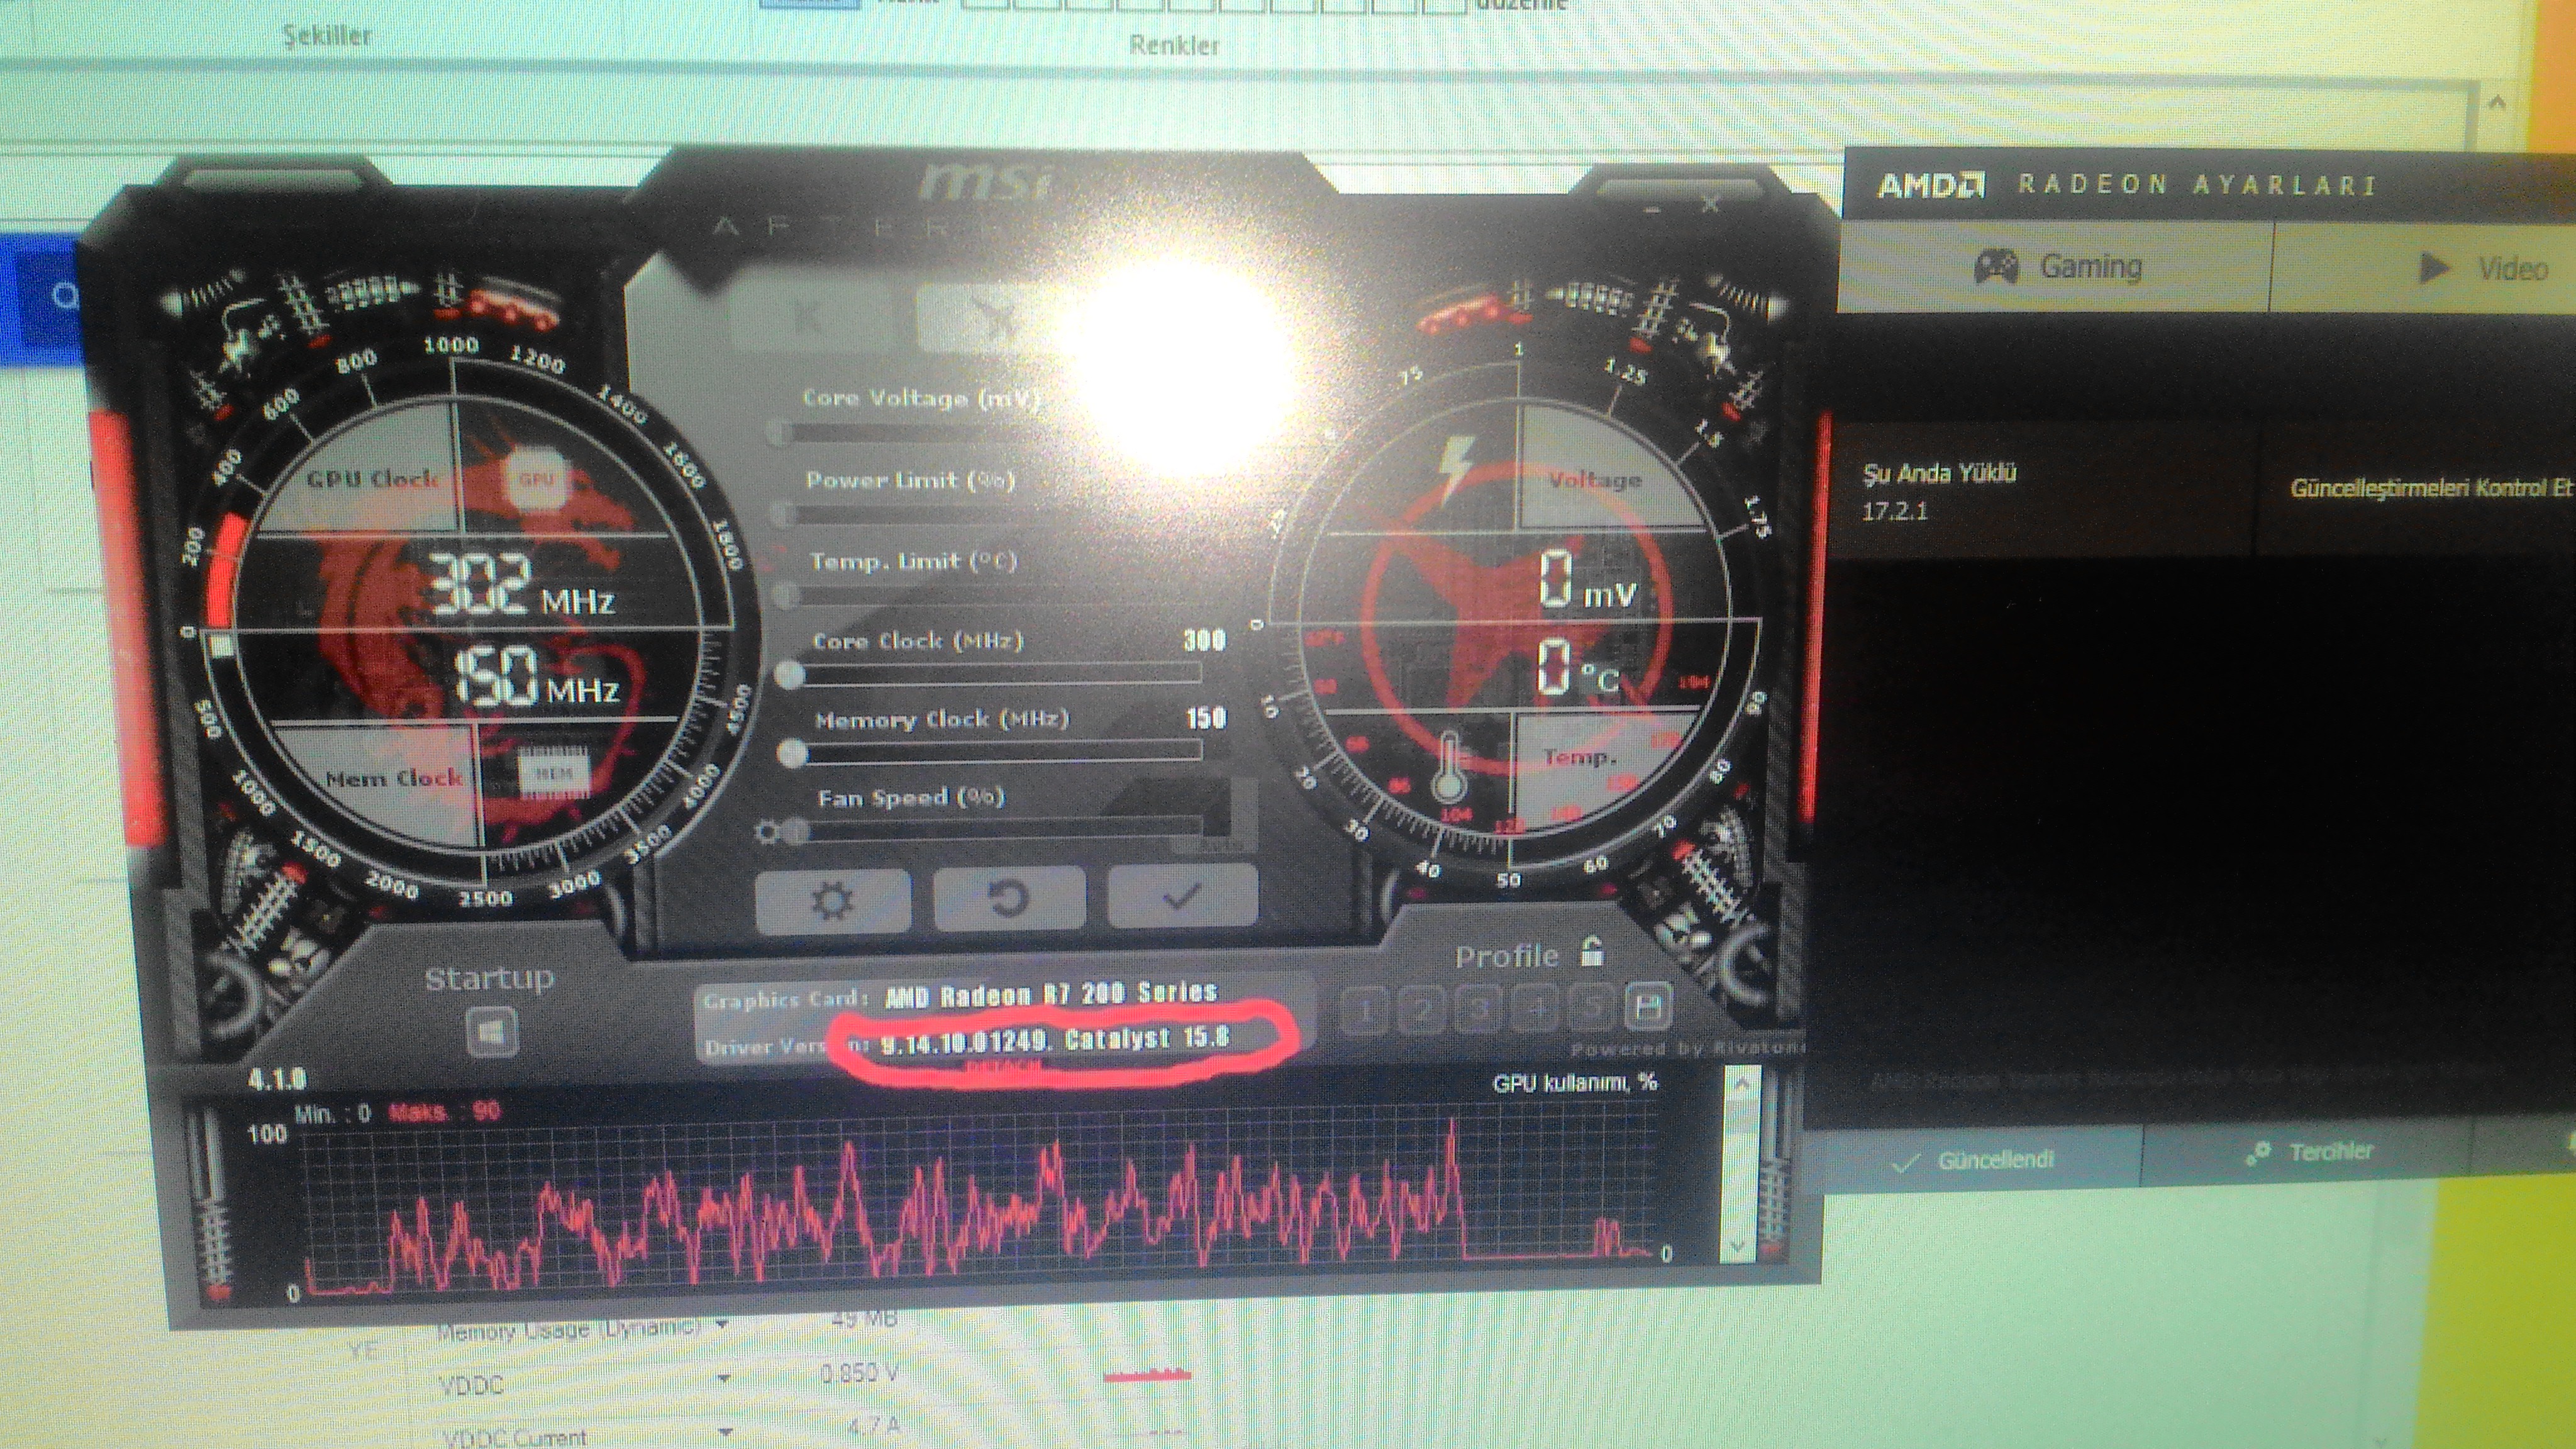Click the thermometer temperature icon
The image size is (2576, 1449).
point(1450,767)
